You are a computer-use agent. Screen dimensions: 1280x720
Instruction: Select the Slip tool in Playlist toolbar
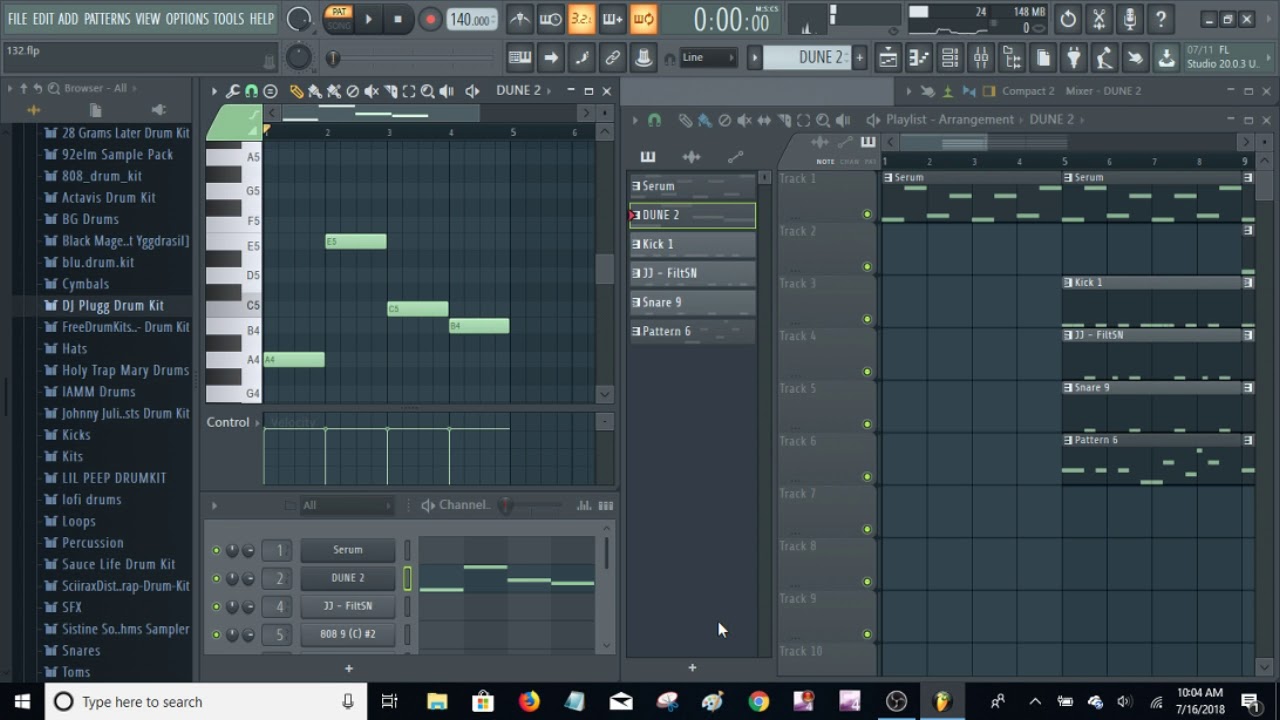point(764,120)
